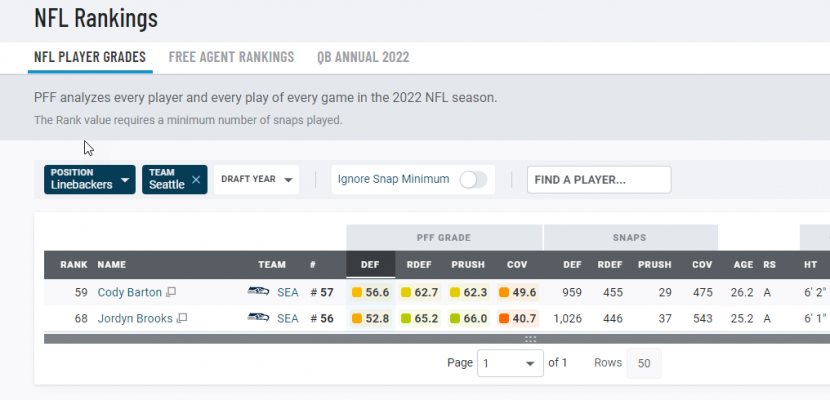Click the Find a Player search field
Screen dimensions: 830x400
[599, 180]
